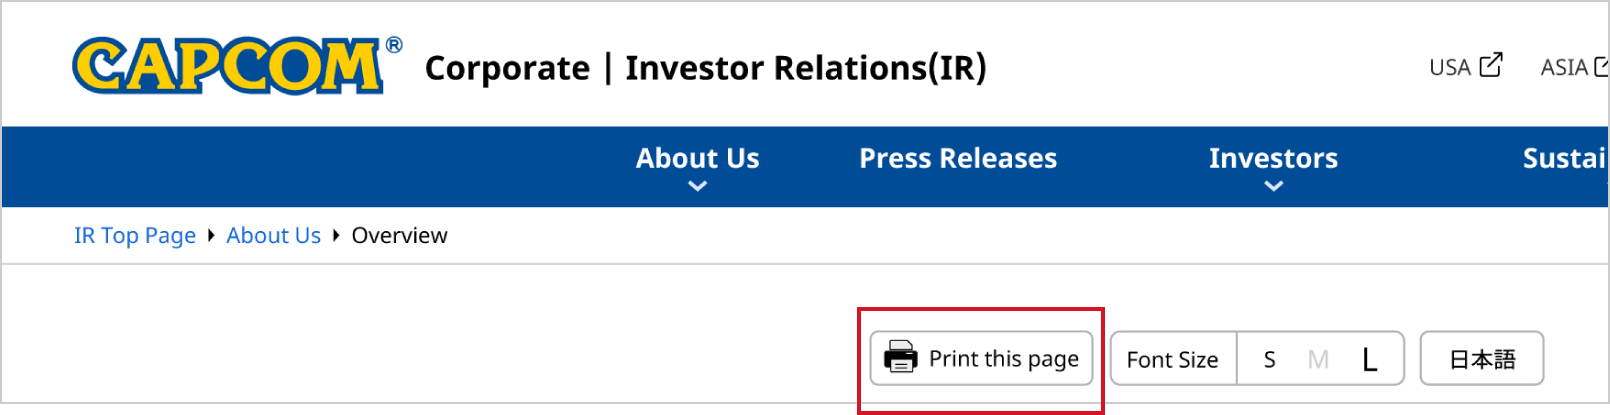Expand the About Us menu chevron

click(x=698, y=186)
